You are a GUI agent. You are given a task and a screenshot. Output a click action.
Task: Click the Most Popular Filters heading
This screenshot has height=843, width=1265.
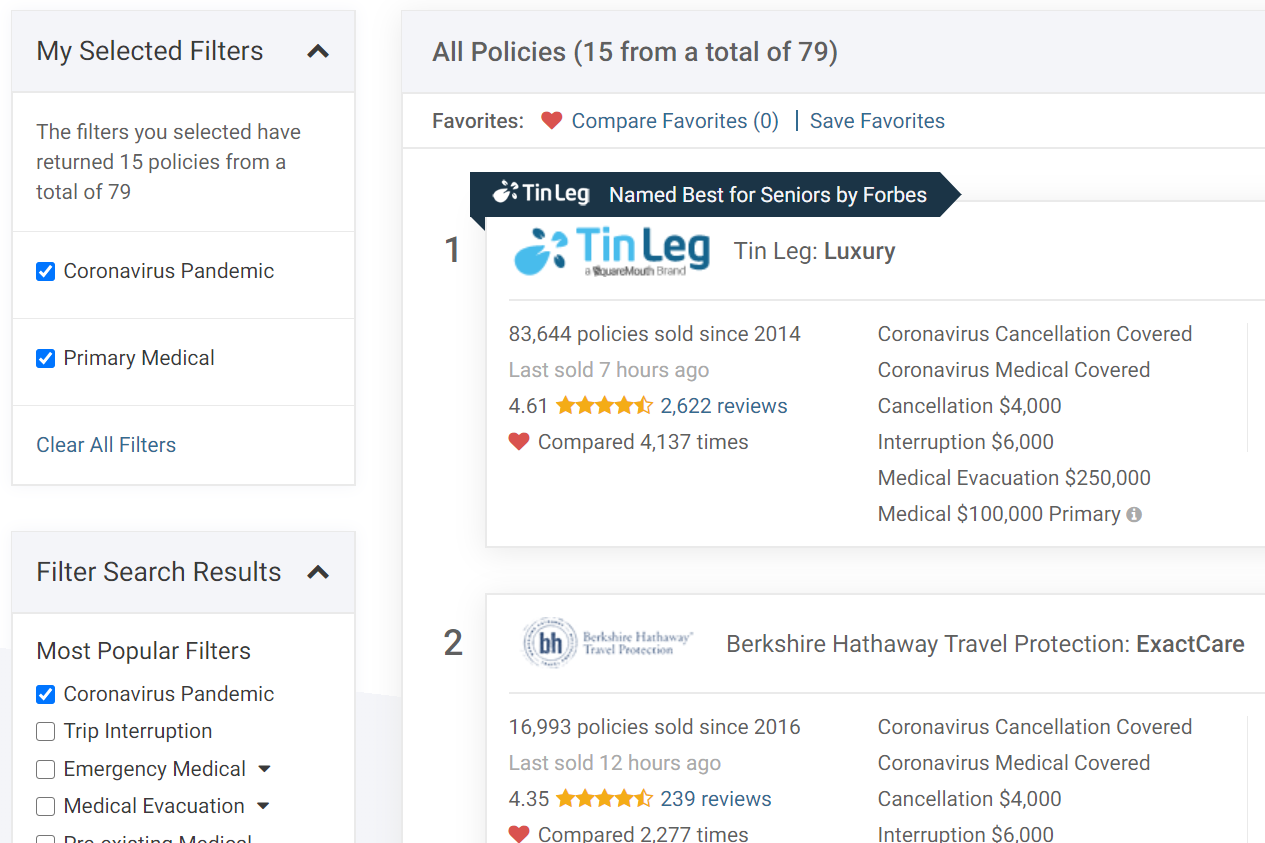click(144, 651)
